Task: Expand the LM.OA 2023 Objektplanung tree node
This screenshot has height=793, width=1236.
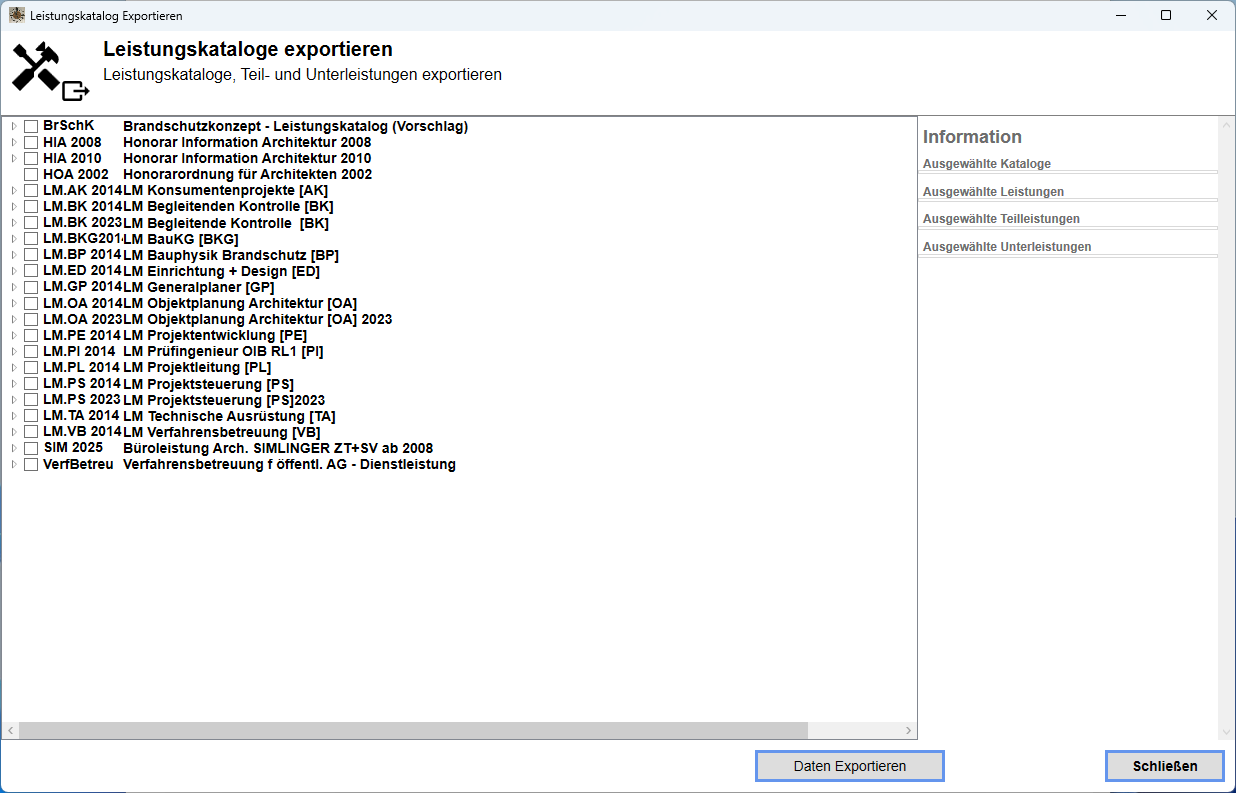Action: 13,319
